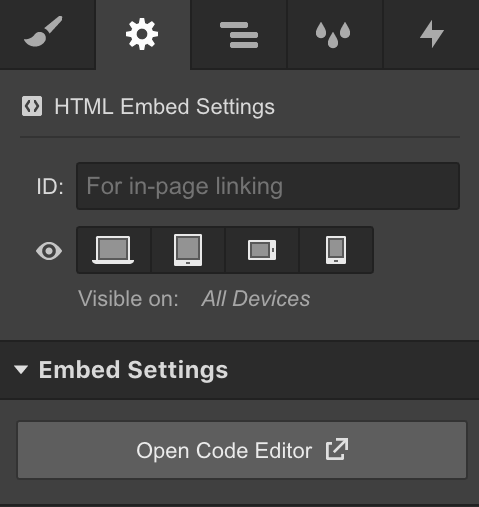This screenshot has height=507, width=479.
Task: Click the external link arrow icon
Action: click(337, 449)
